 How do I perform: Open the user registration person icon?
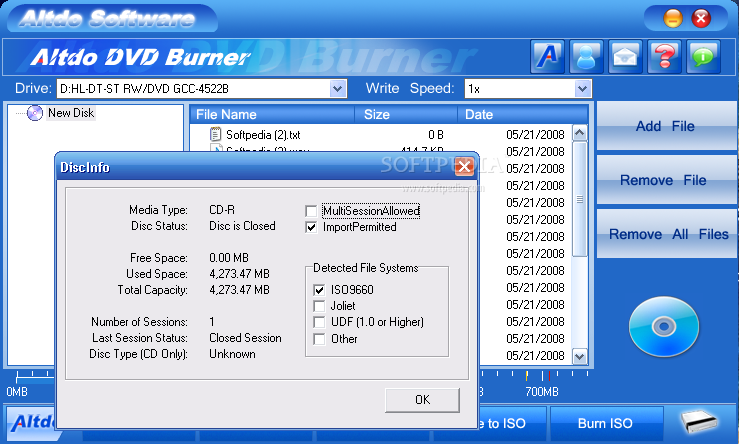click(x=586, y=57)
